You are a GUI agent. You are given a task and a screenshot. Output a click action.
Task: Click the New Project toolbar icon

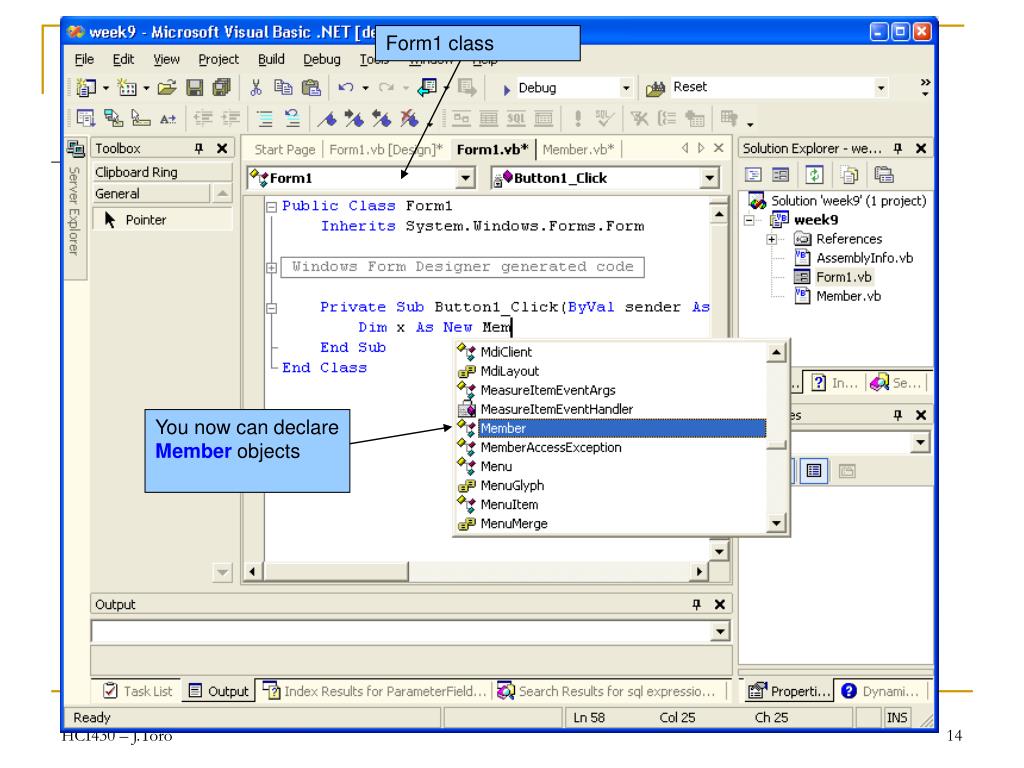pos(86,88)
